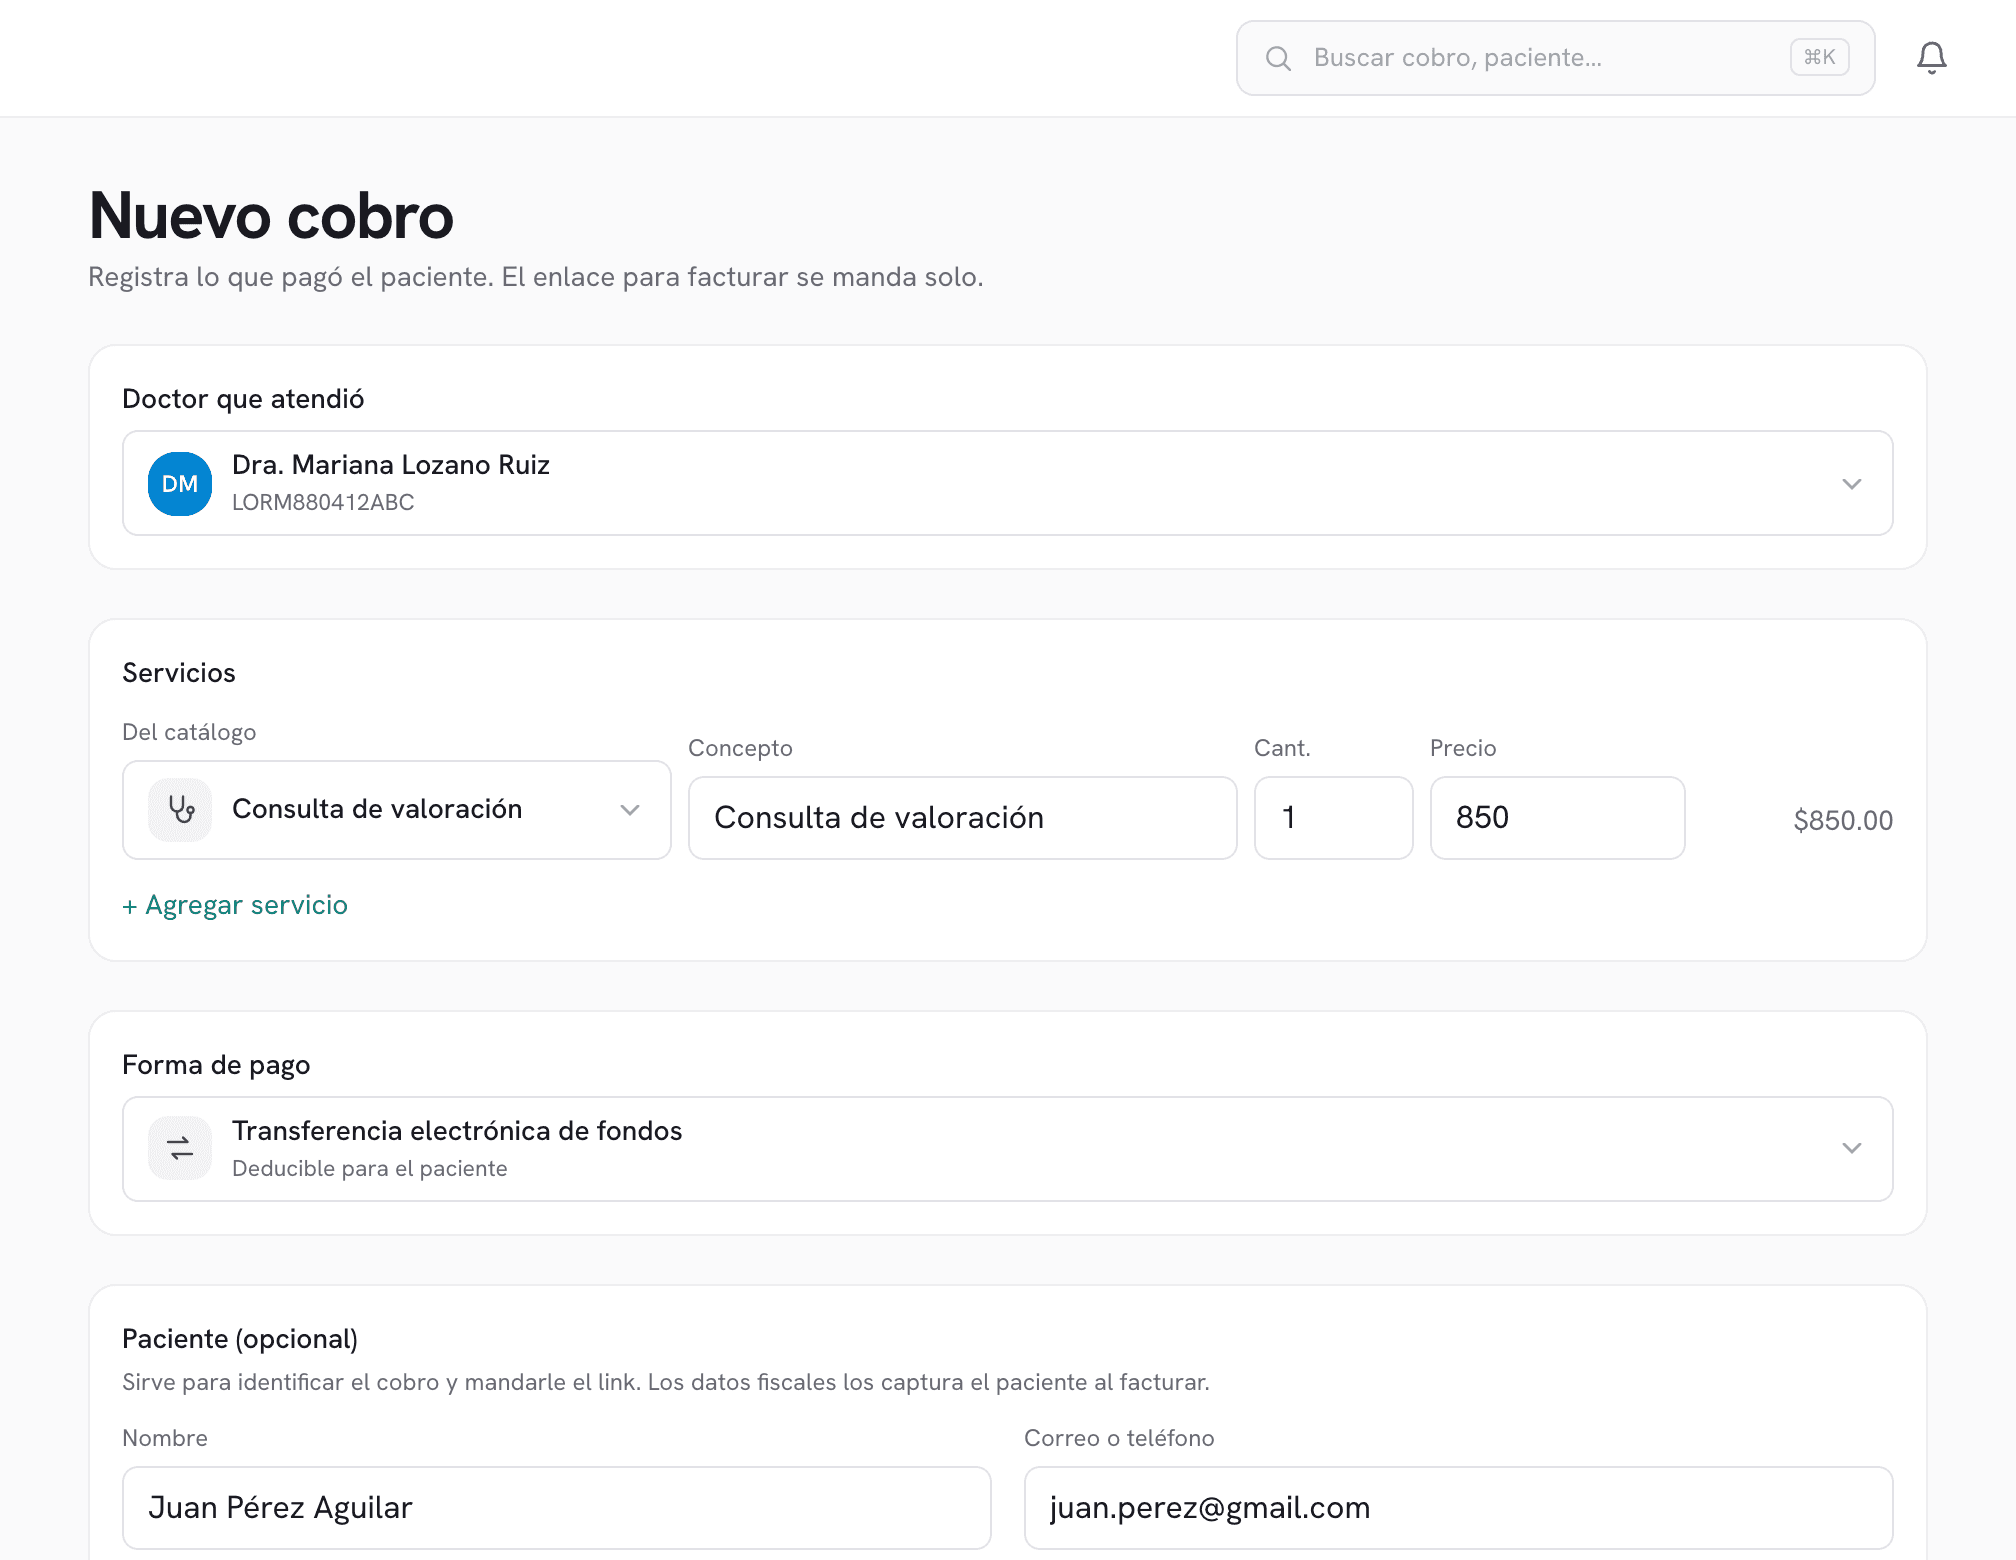Click the Paciente (opcional) section title

tap(240, 1339)
